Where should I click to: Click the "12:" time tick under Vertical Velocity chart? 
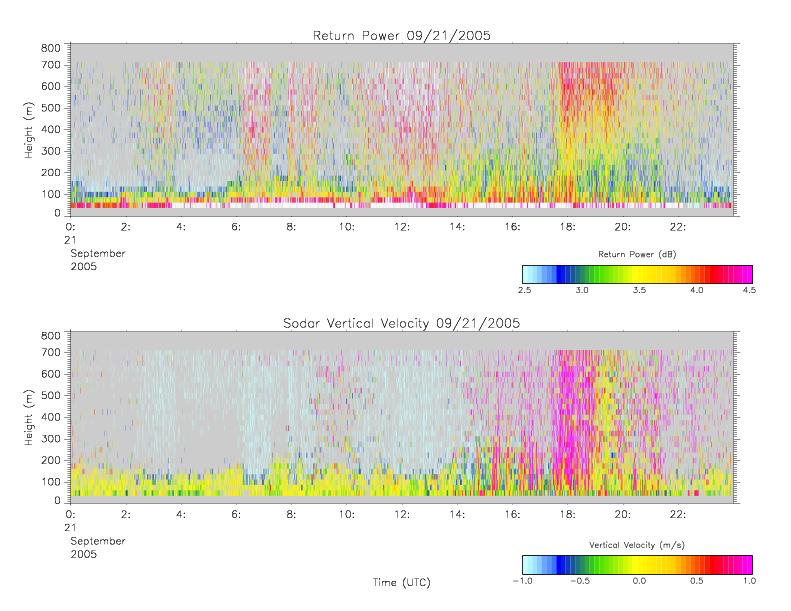402,515
